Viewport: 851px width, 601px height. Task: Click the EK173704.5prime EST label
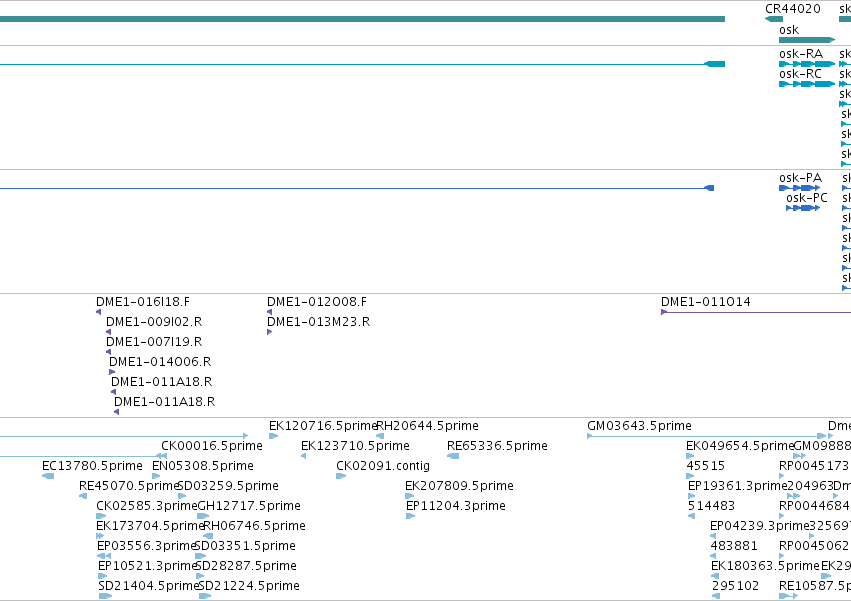150,526
